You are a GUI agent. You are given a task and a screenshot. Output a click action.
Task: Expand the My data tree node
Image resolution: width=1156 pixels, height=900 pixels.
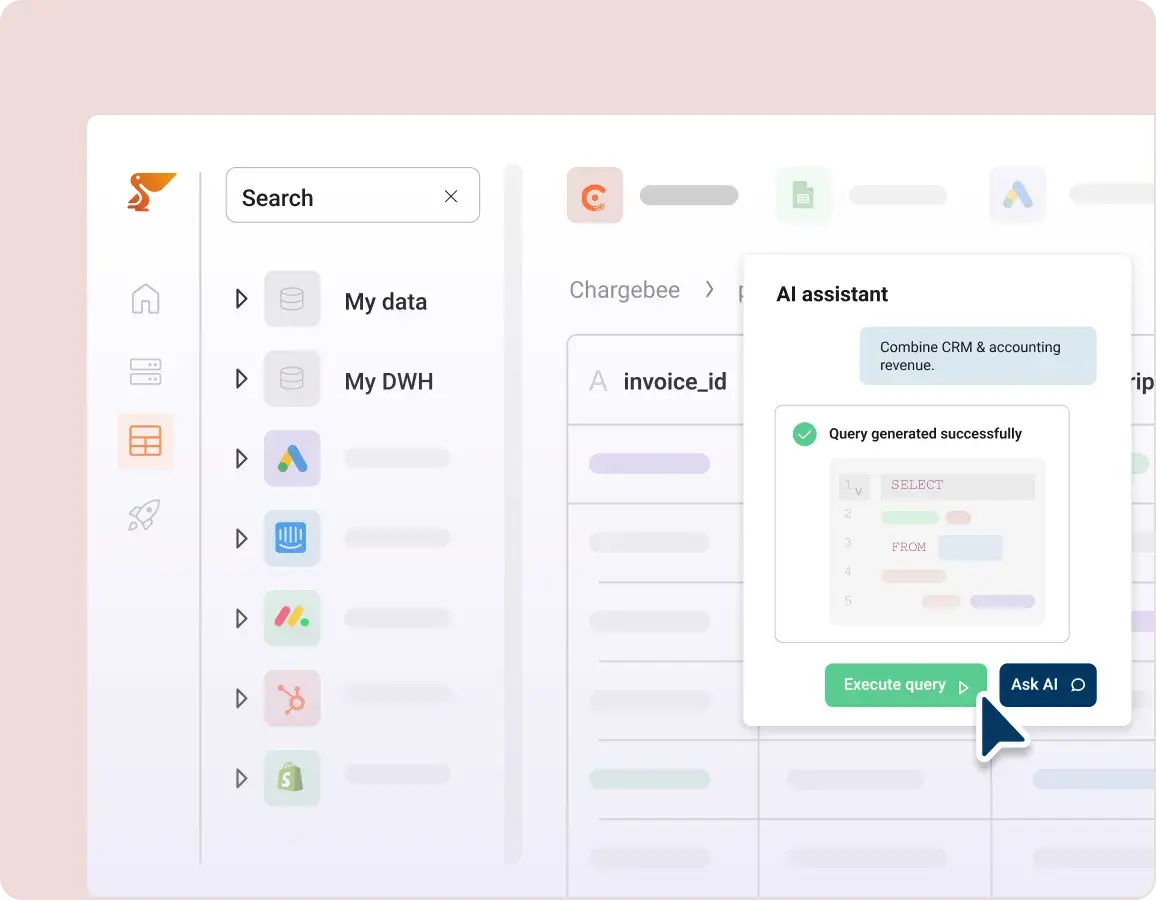[x=241, y=299]
